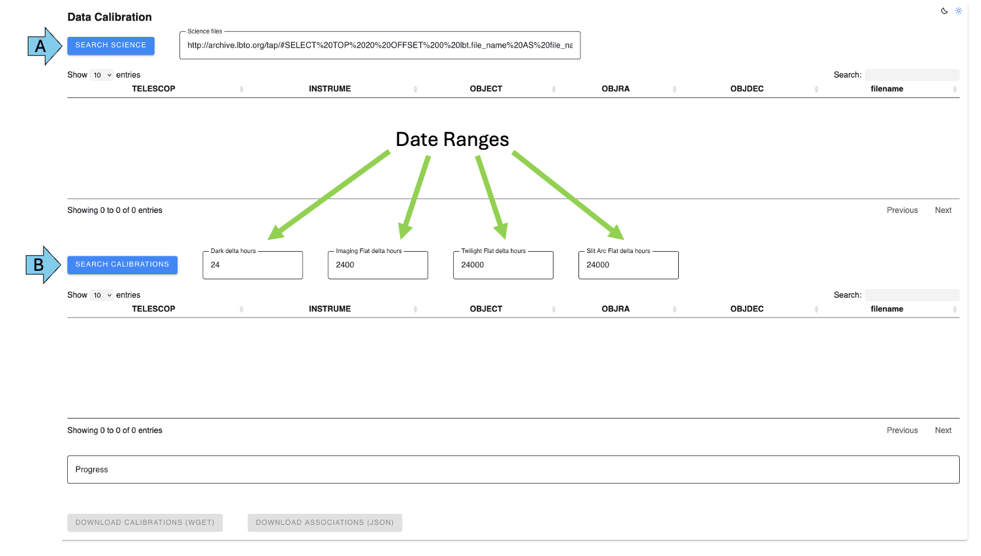Click the science table Search box

[x=911, y=75]
